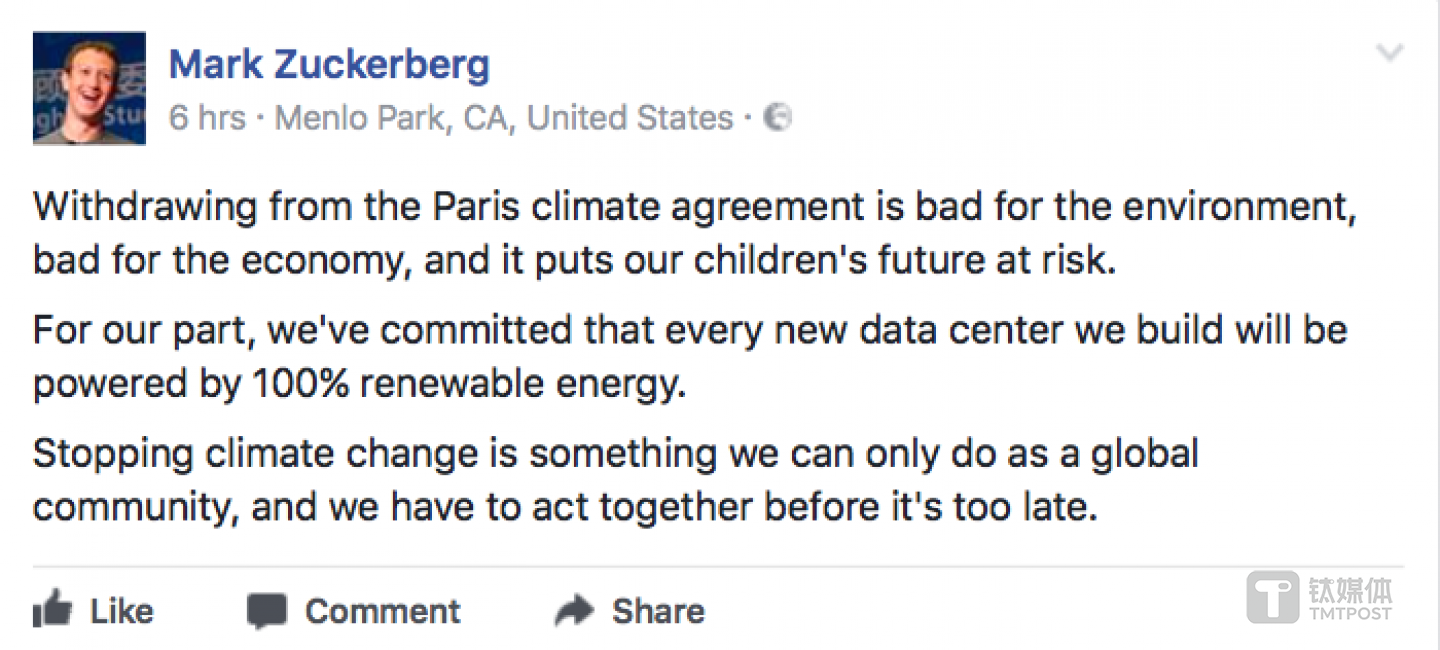Open Mark Zuckerberg's profile picture
1440x650 pixels.
[89, 88]
